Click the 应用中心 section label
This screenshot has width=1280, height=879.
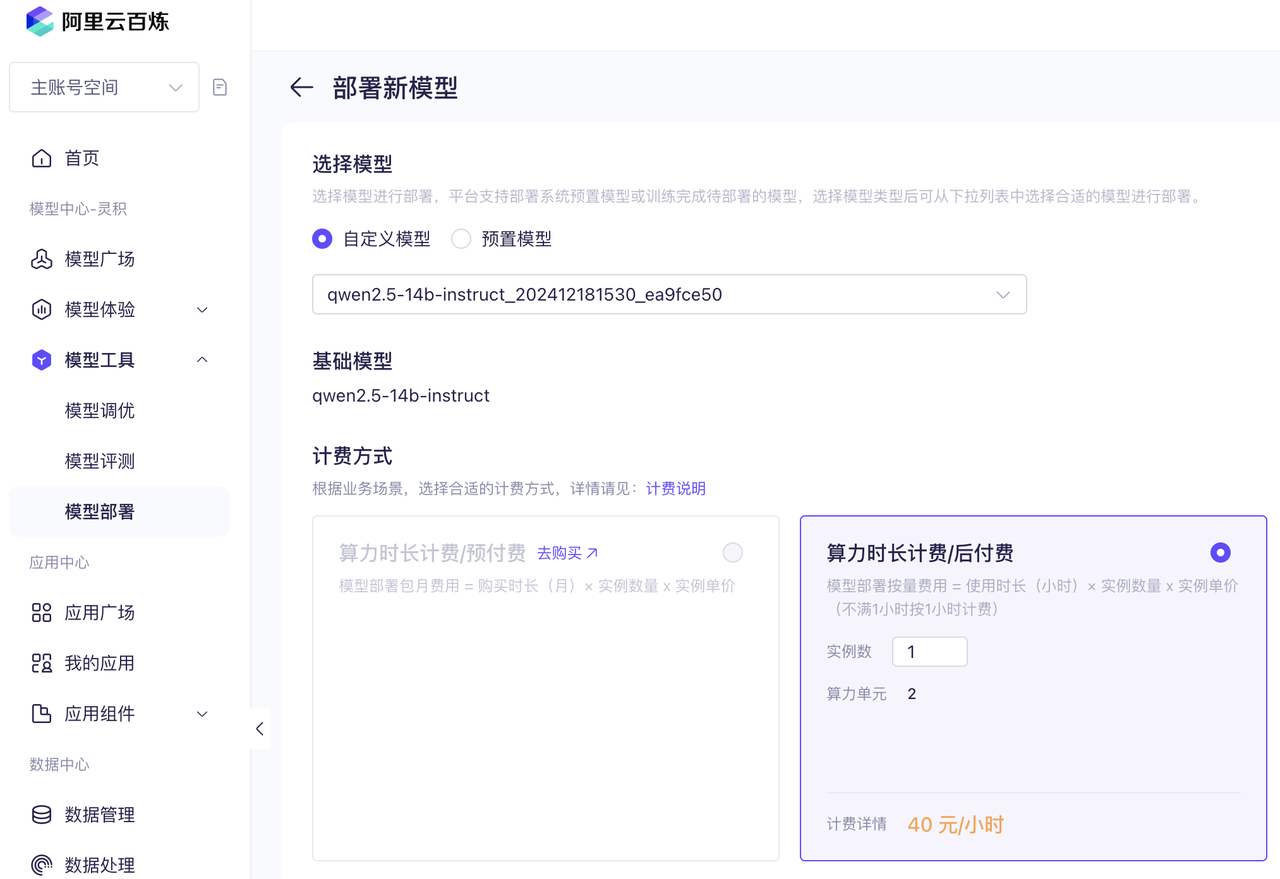click(x=60, y=563)
